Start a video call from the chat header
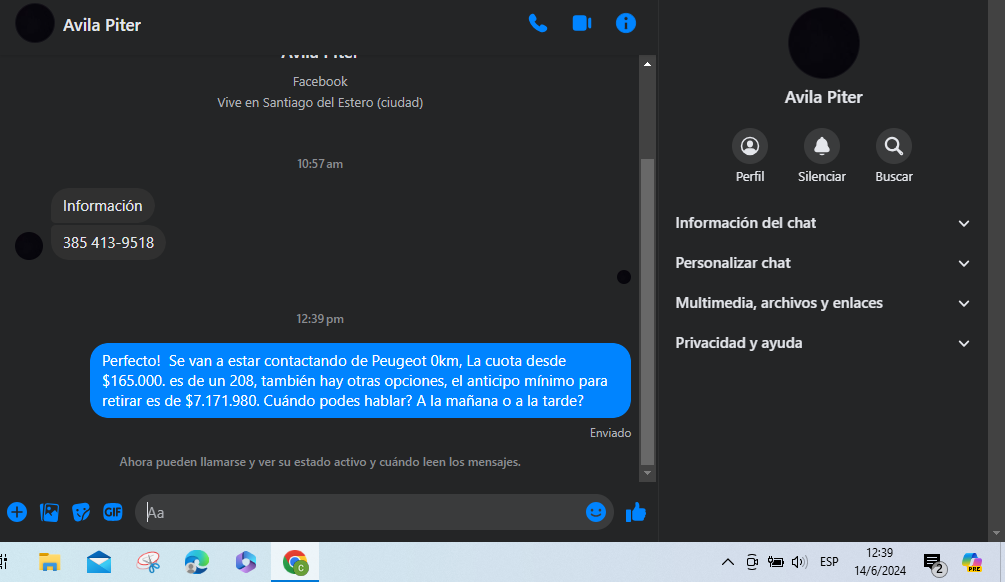 582,24
